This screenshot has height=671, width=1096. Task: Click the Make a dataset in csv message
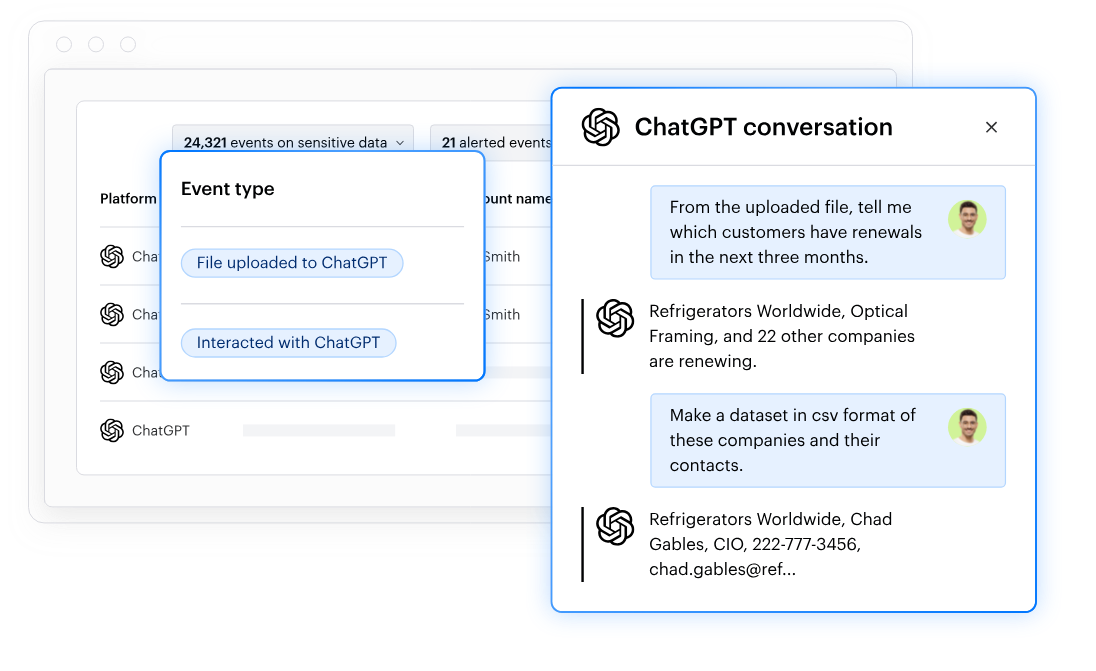tap(828, 440)
